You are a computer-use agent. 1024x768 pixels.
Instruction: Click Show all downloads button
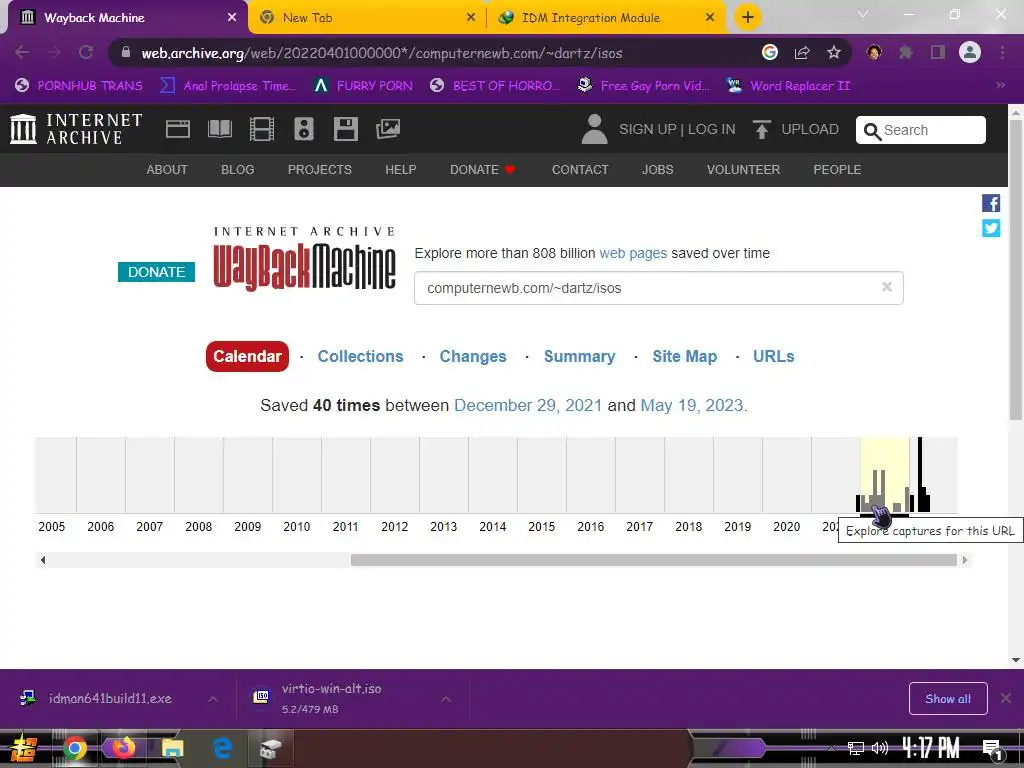[948, 699]
